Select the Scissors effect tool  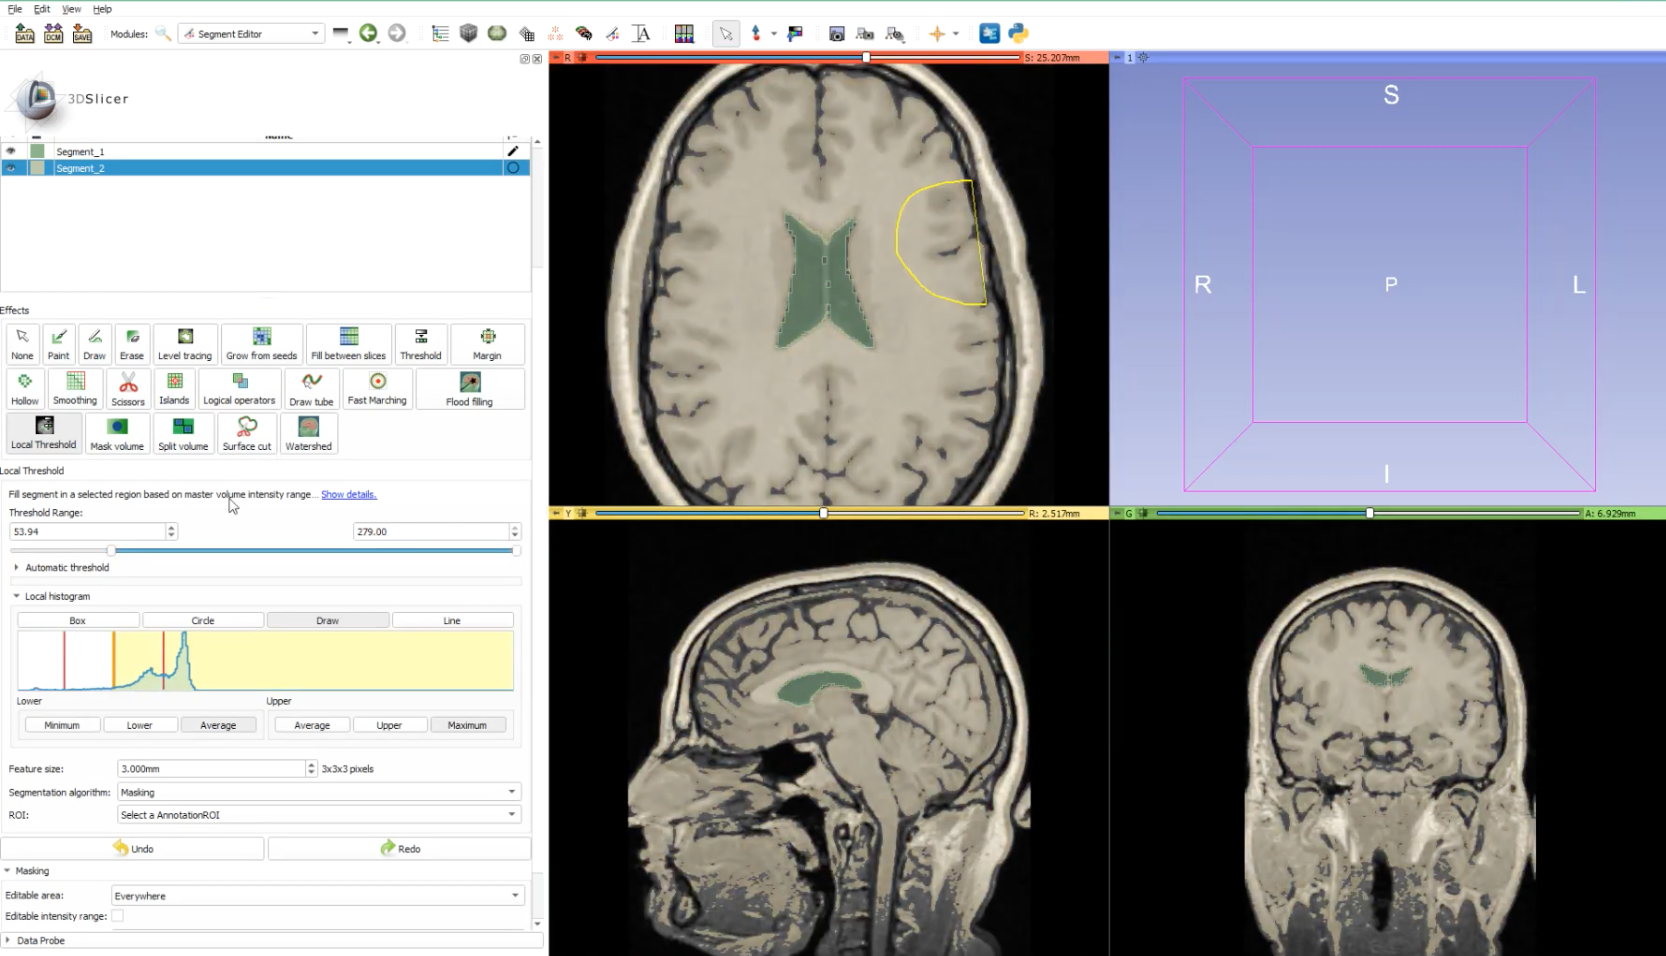(x=128, y=388)
